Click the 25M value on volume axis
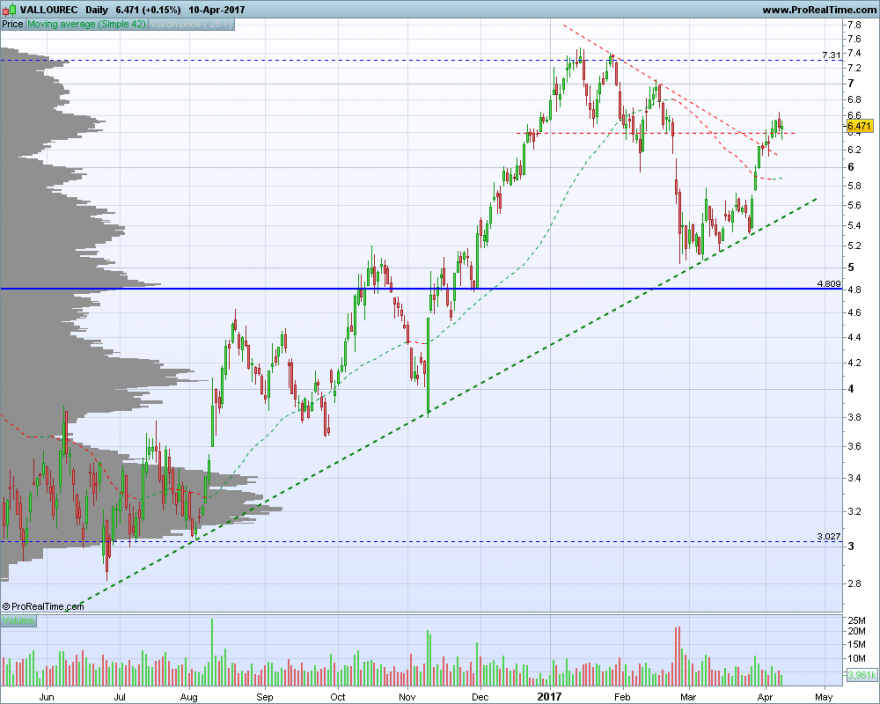This screenshot has height=704, width=880. pos(856,620)
